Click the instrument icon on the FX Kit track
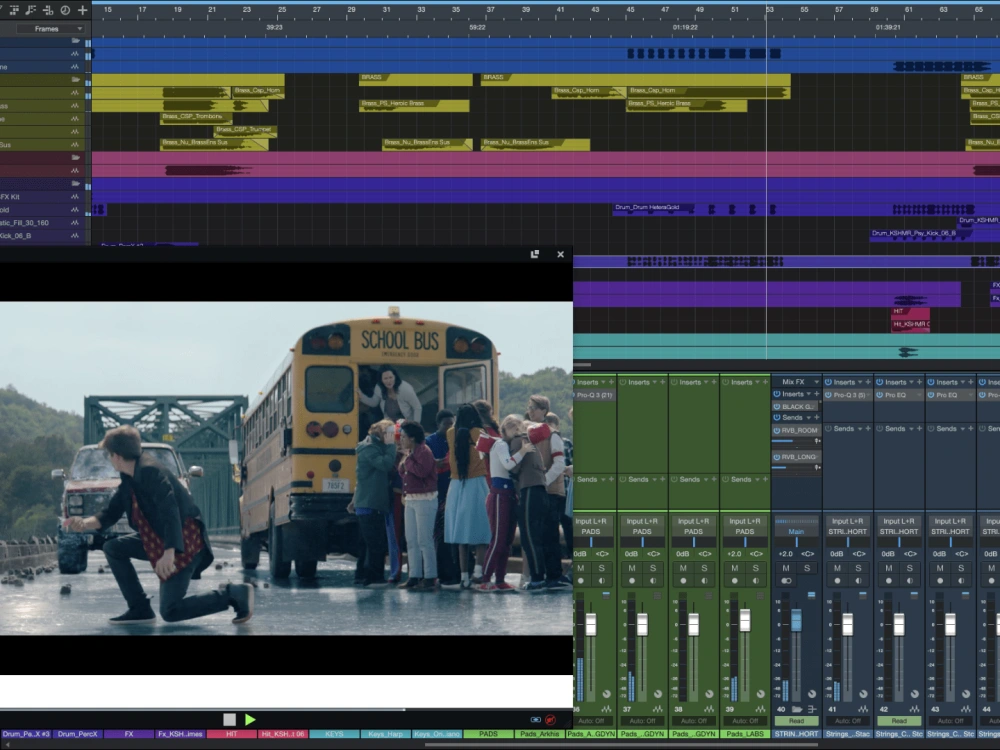This screenshot has width=1000, height=750. pos(75,196)
